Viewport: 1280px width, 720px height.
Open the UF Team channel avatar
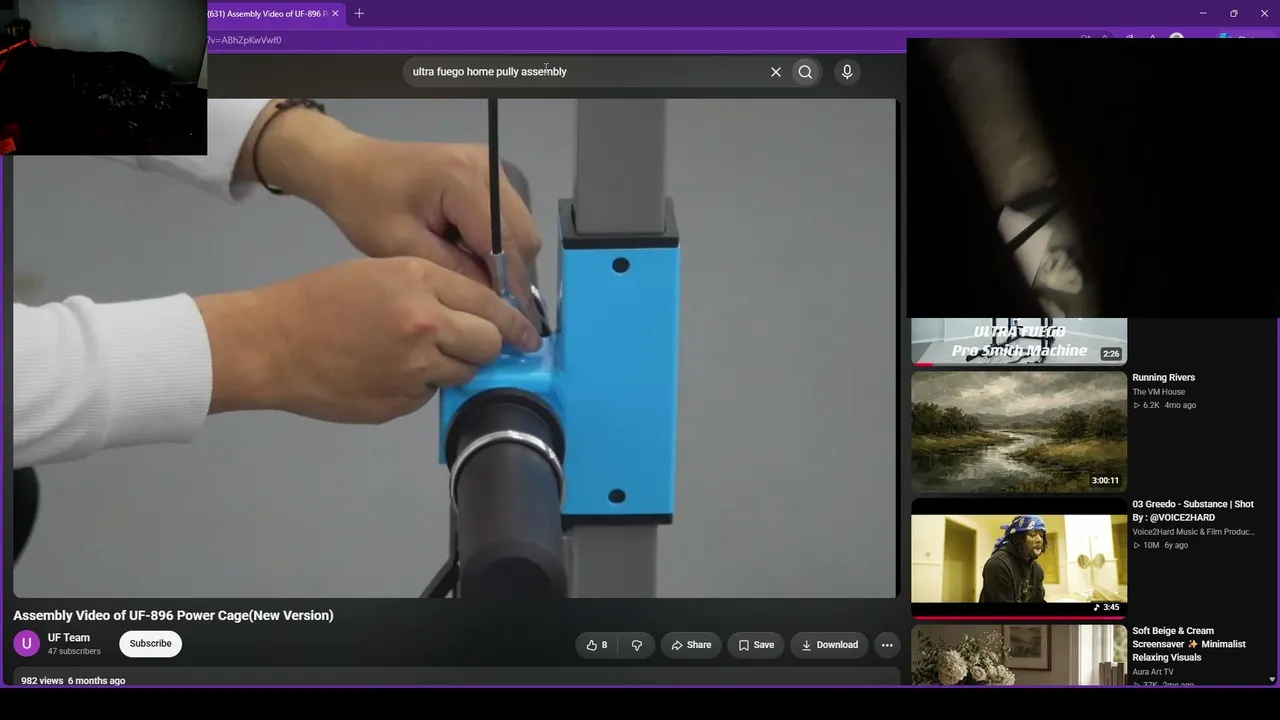[26, 643]
